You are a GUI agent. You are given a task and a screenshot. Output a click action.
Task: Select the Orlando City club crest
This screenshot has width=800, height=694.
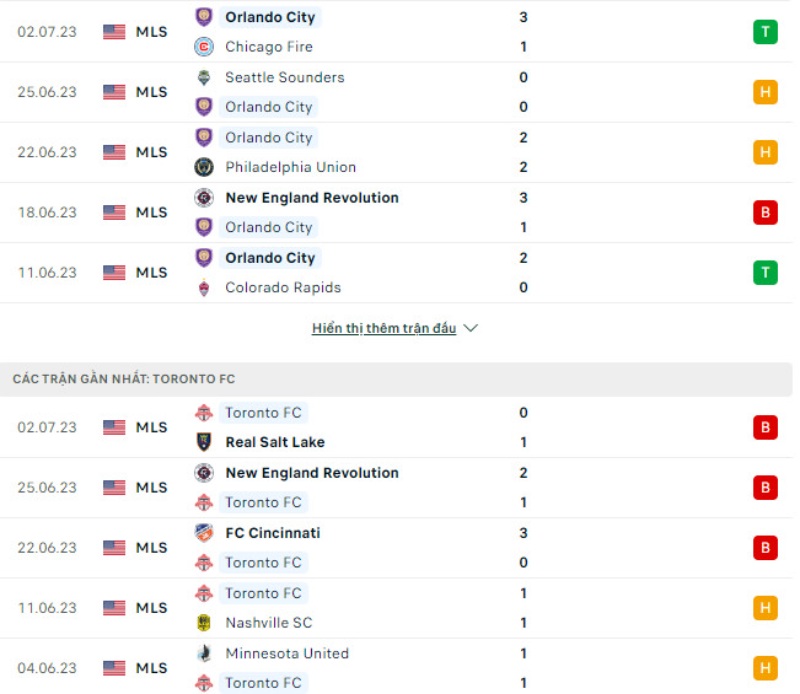pos(206,17)
